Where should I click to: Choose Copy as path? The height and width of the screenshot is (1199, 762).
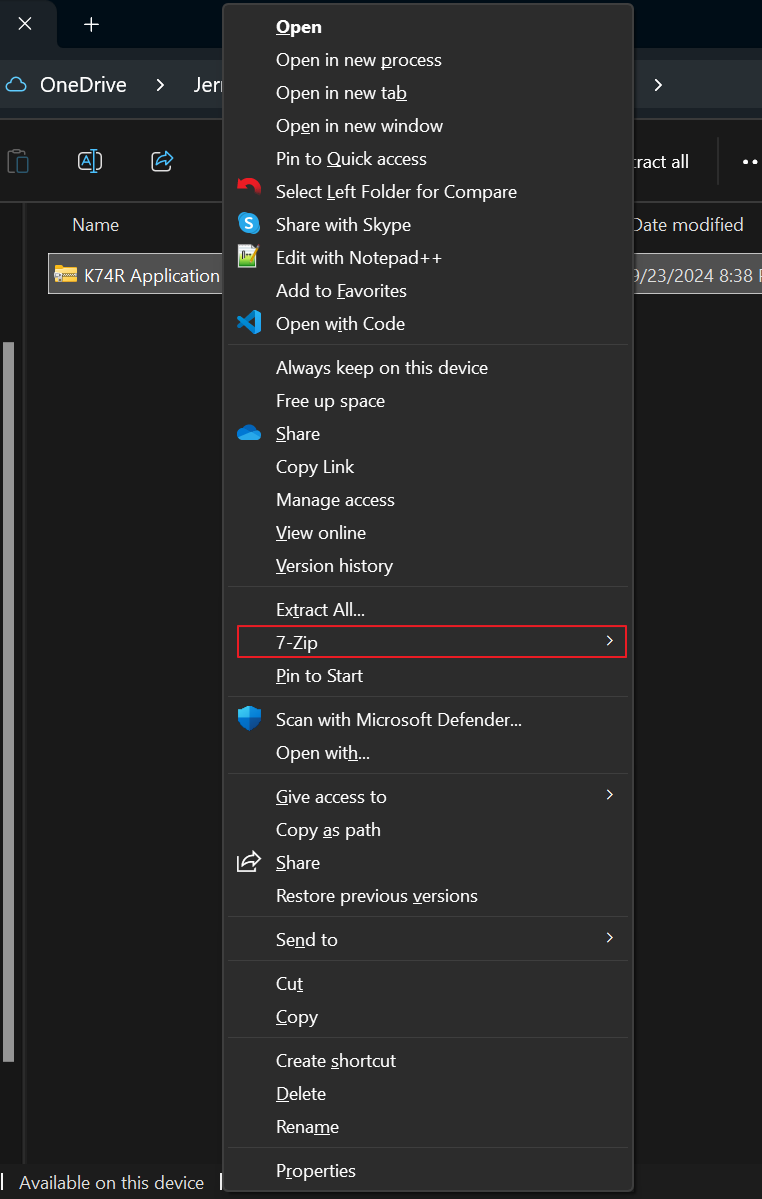click(328, 829)
